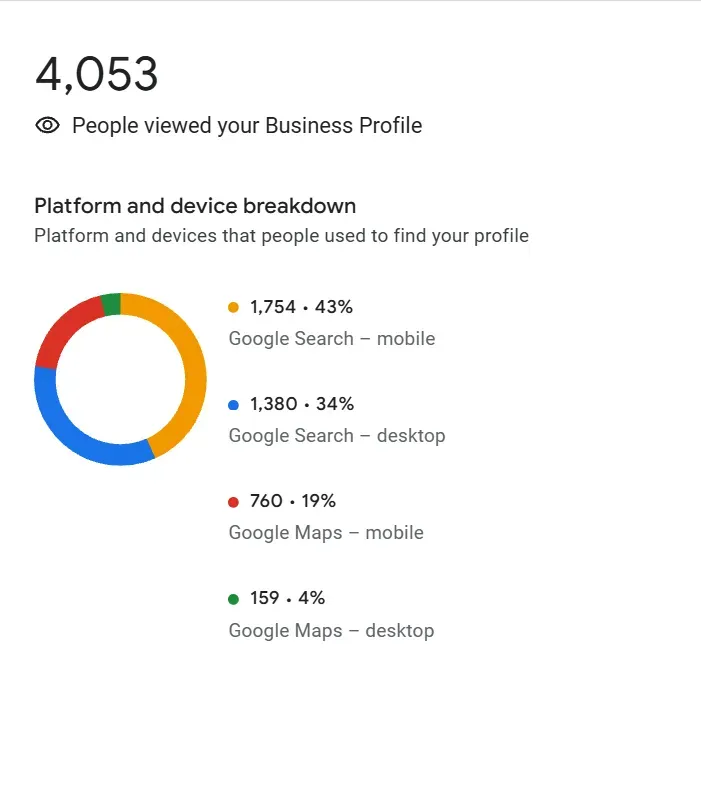Click "People viewed your Business Profile" text
701x796 pixels.
(x=247, y=126)
